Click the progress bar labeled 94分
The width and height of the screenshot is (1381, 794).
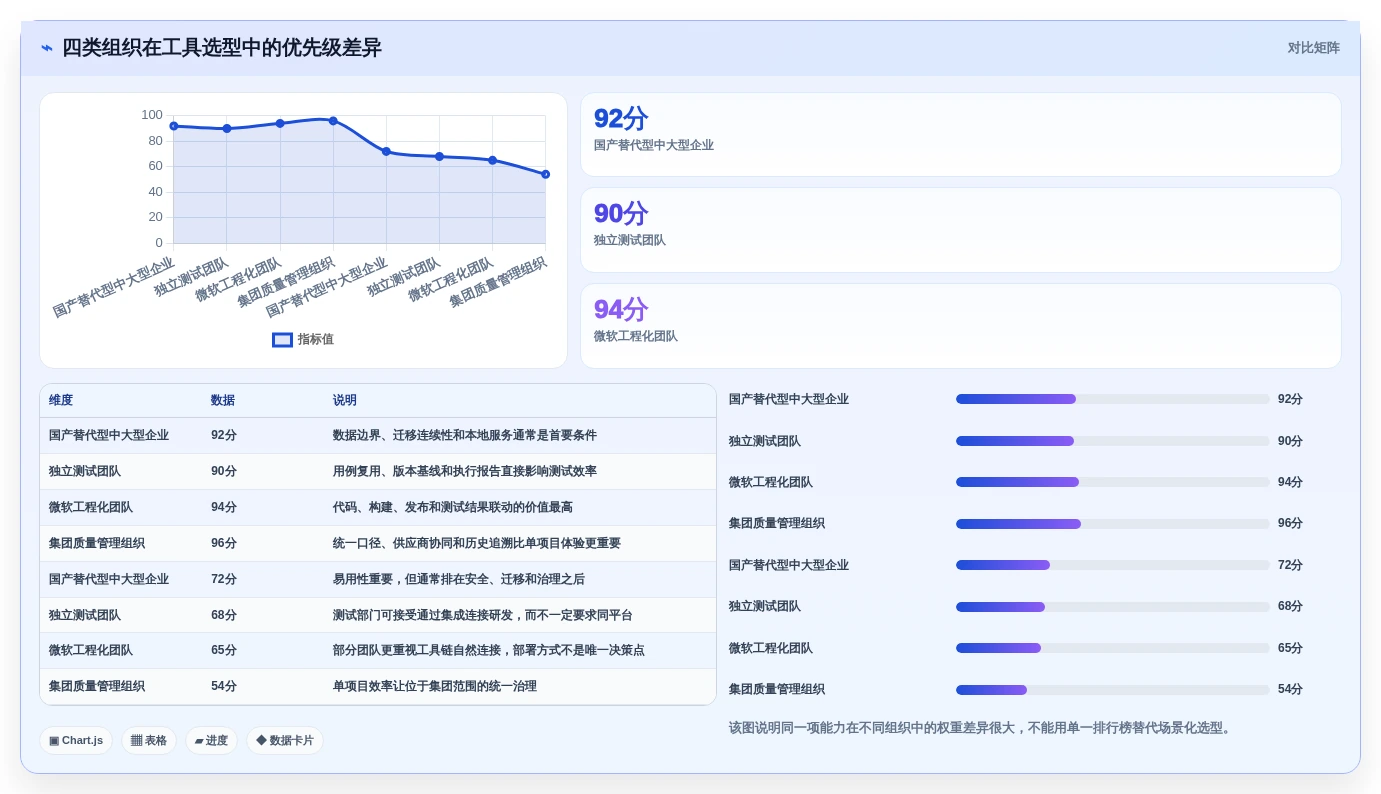(1113, 482)
